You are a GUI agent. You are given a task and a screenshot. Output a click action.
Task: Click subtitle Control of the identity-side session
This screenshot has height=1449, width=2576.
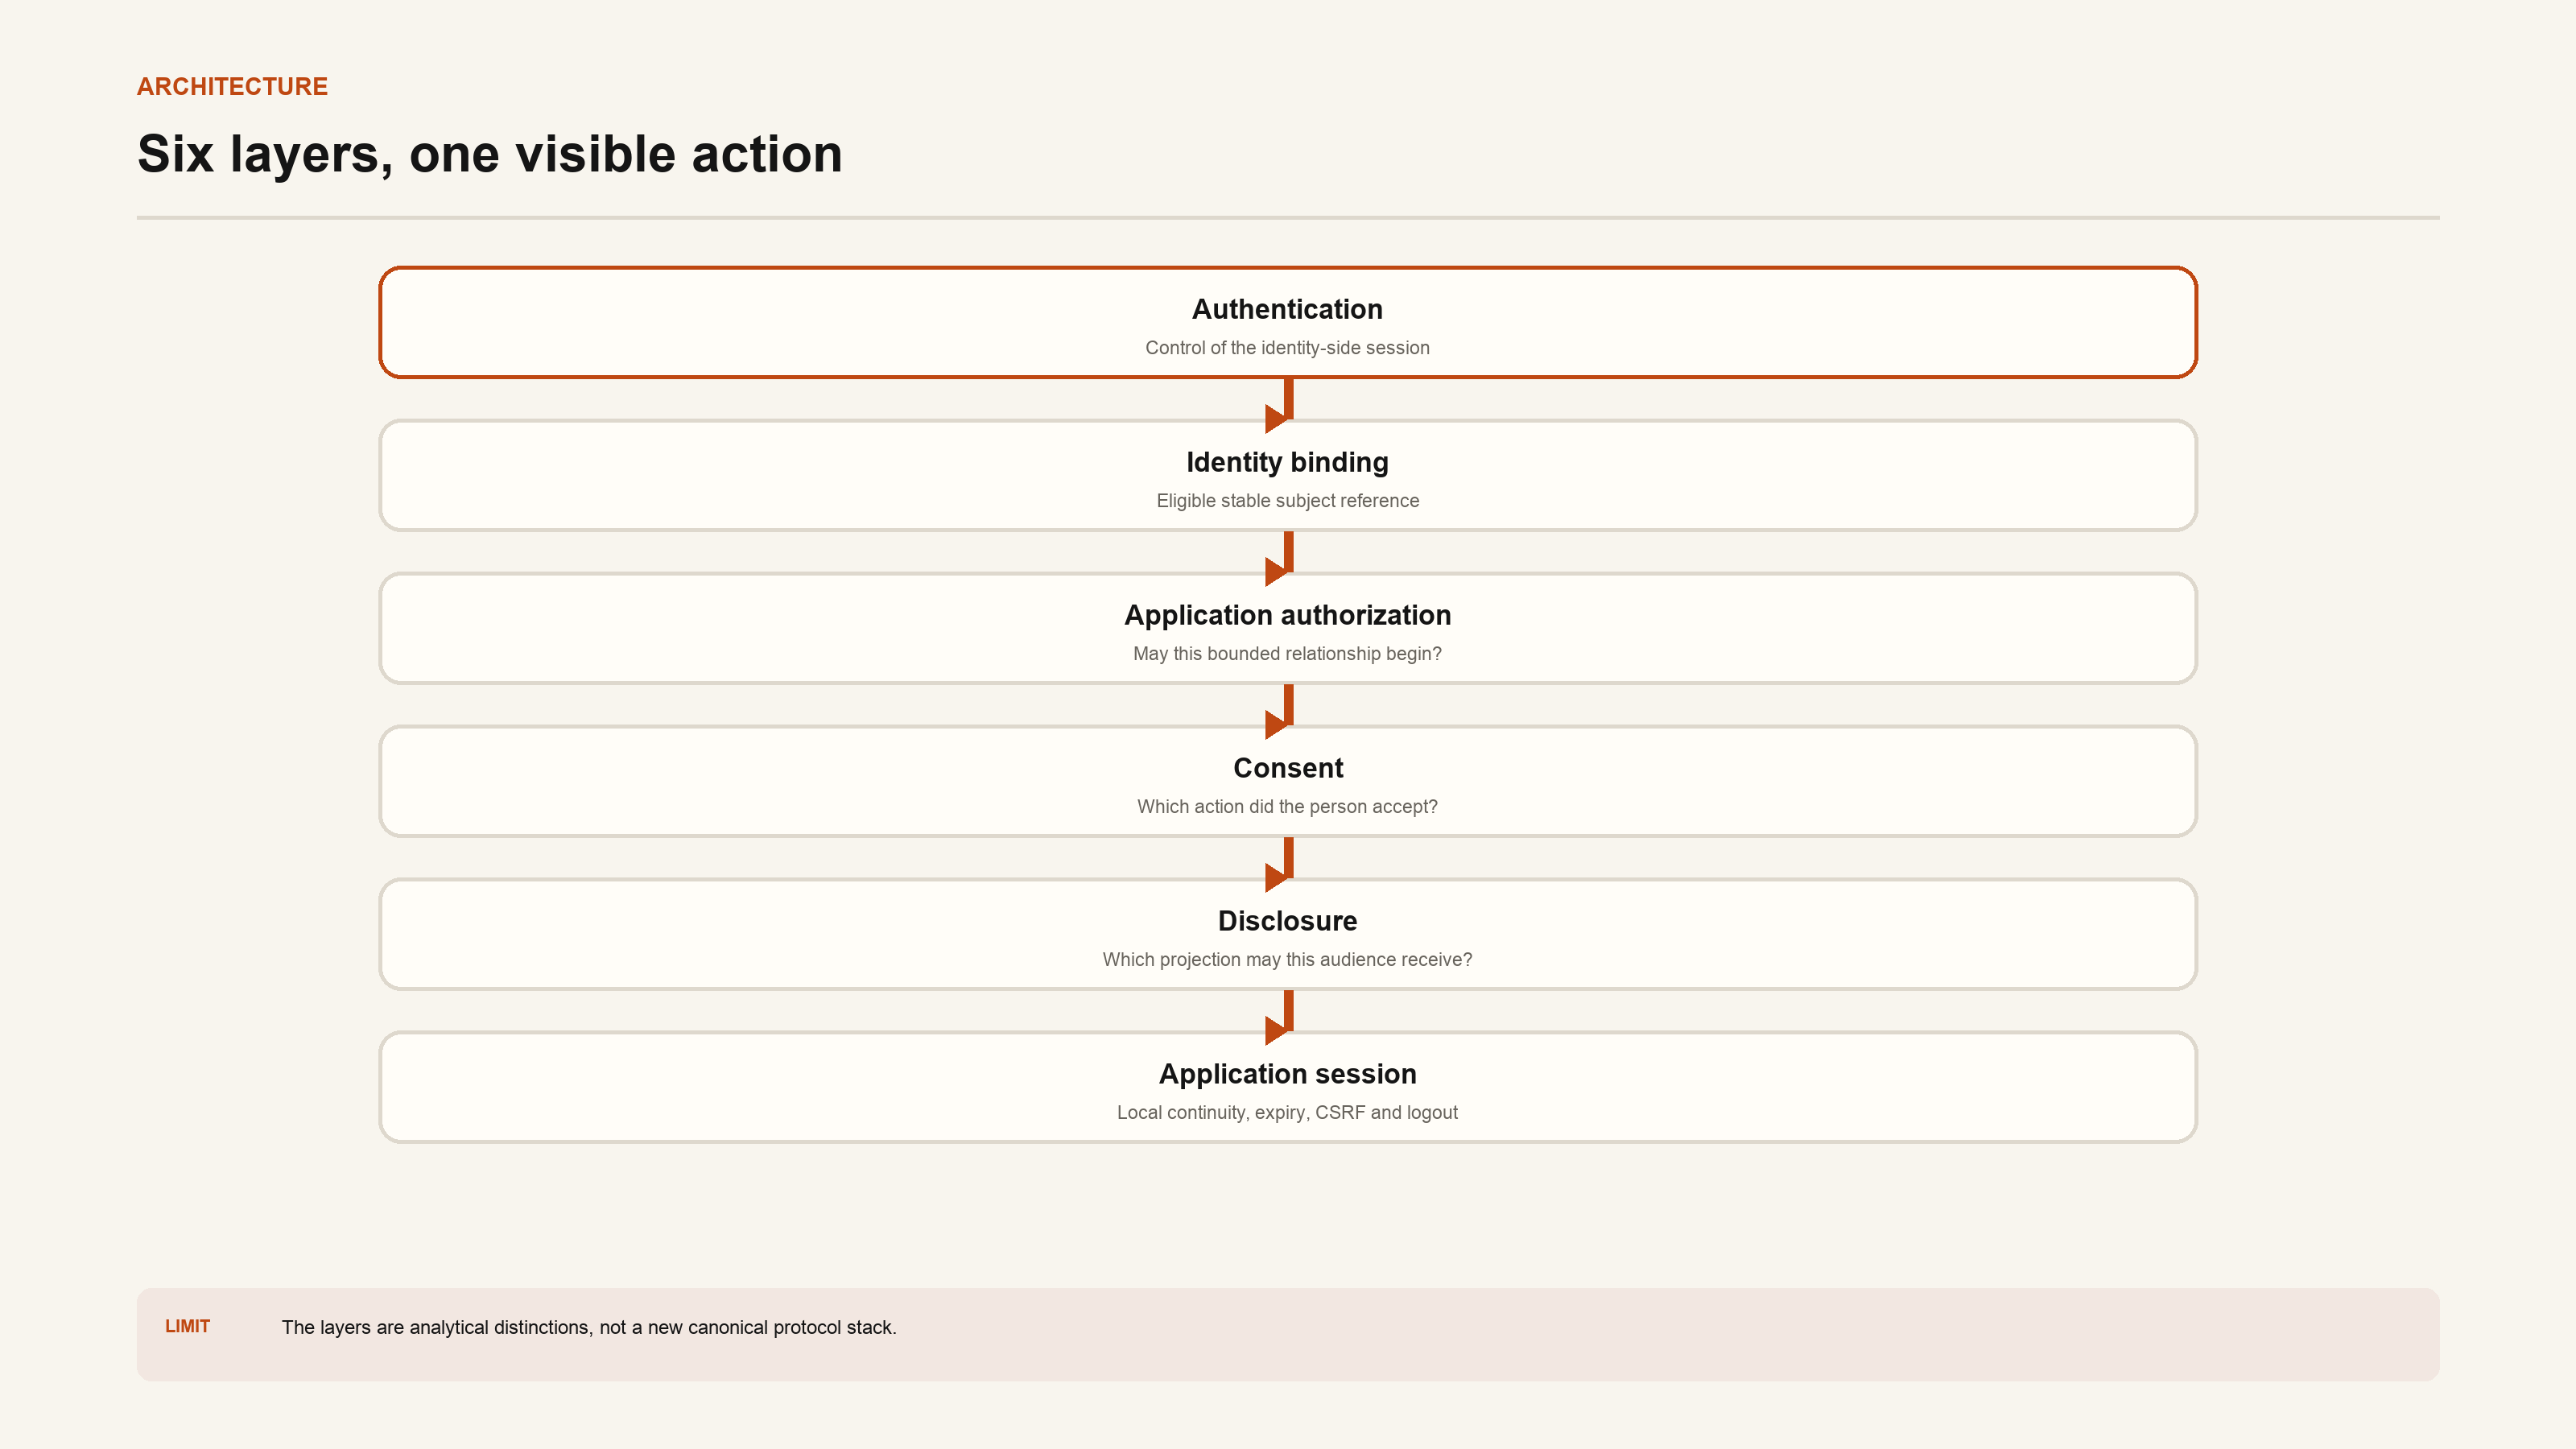[x=1287, y=348]
